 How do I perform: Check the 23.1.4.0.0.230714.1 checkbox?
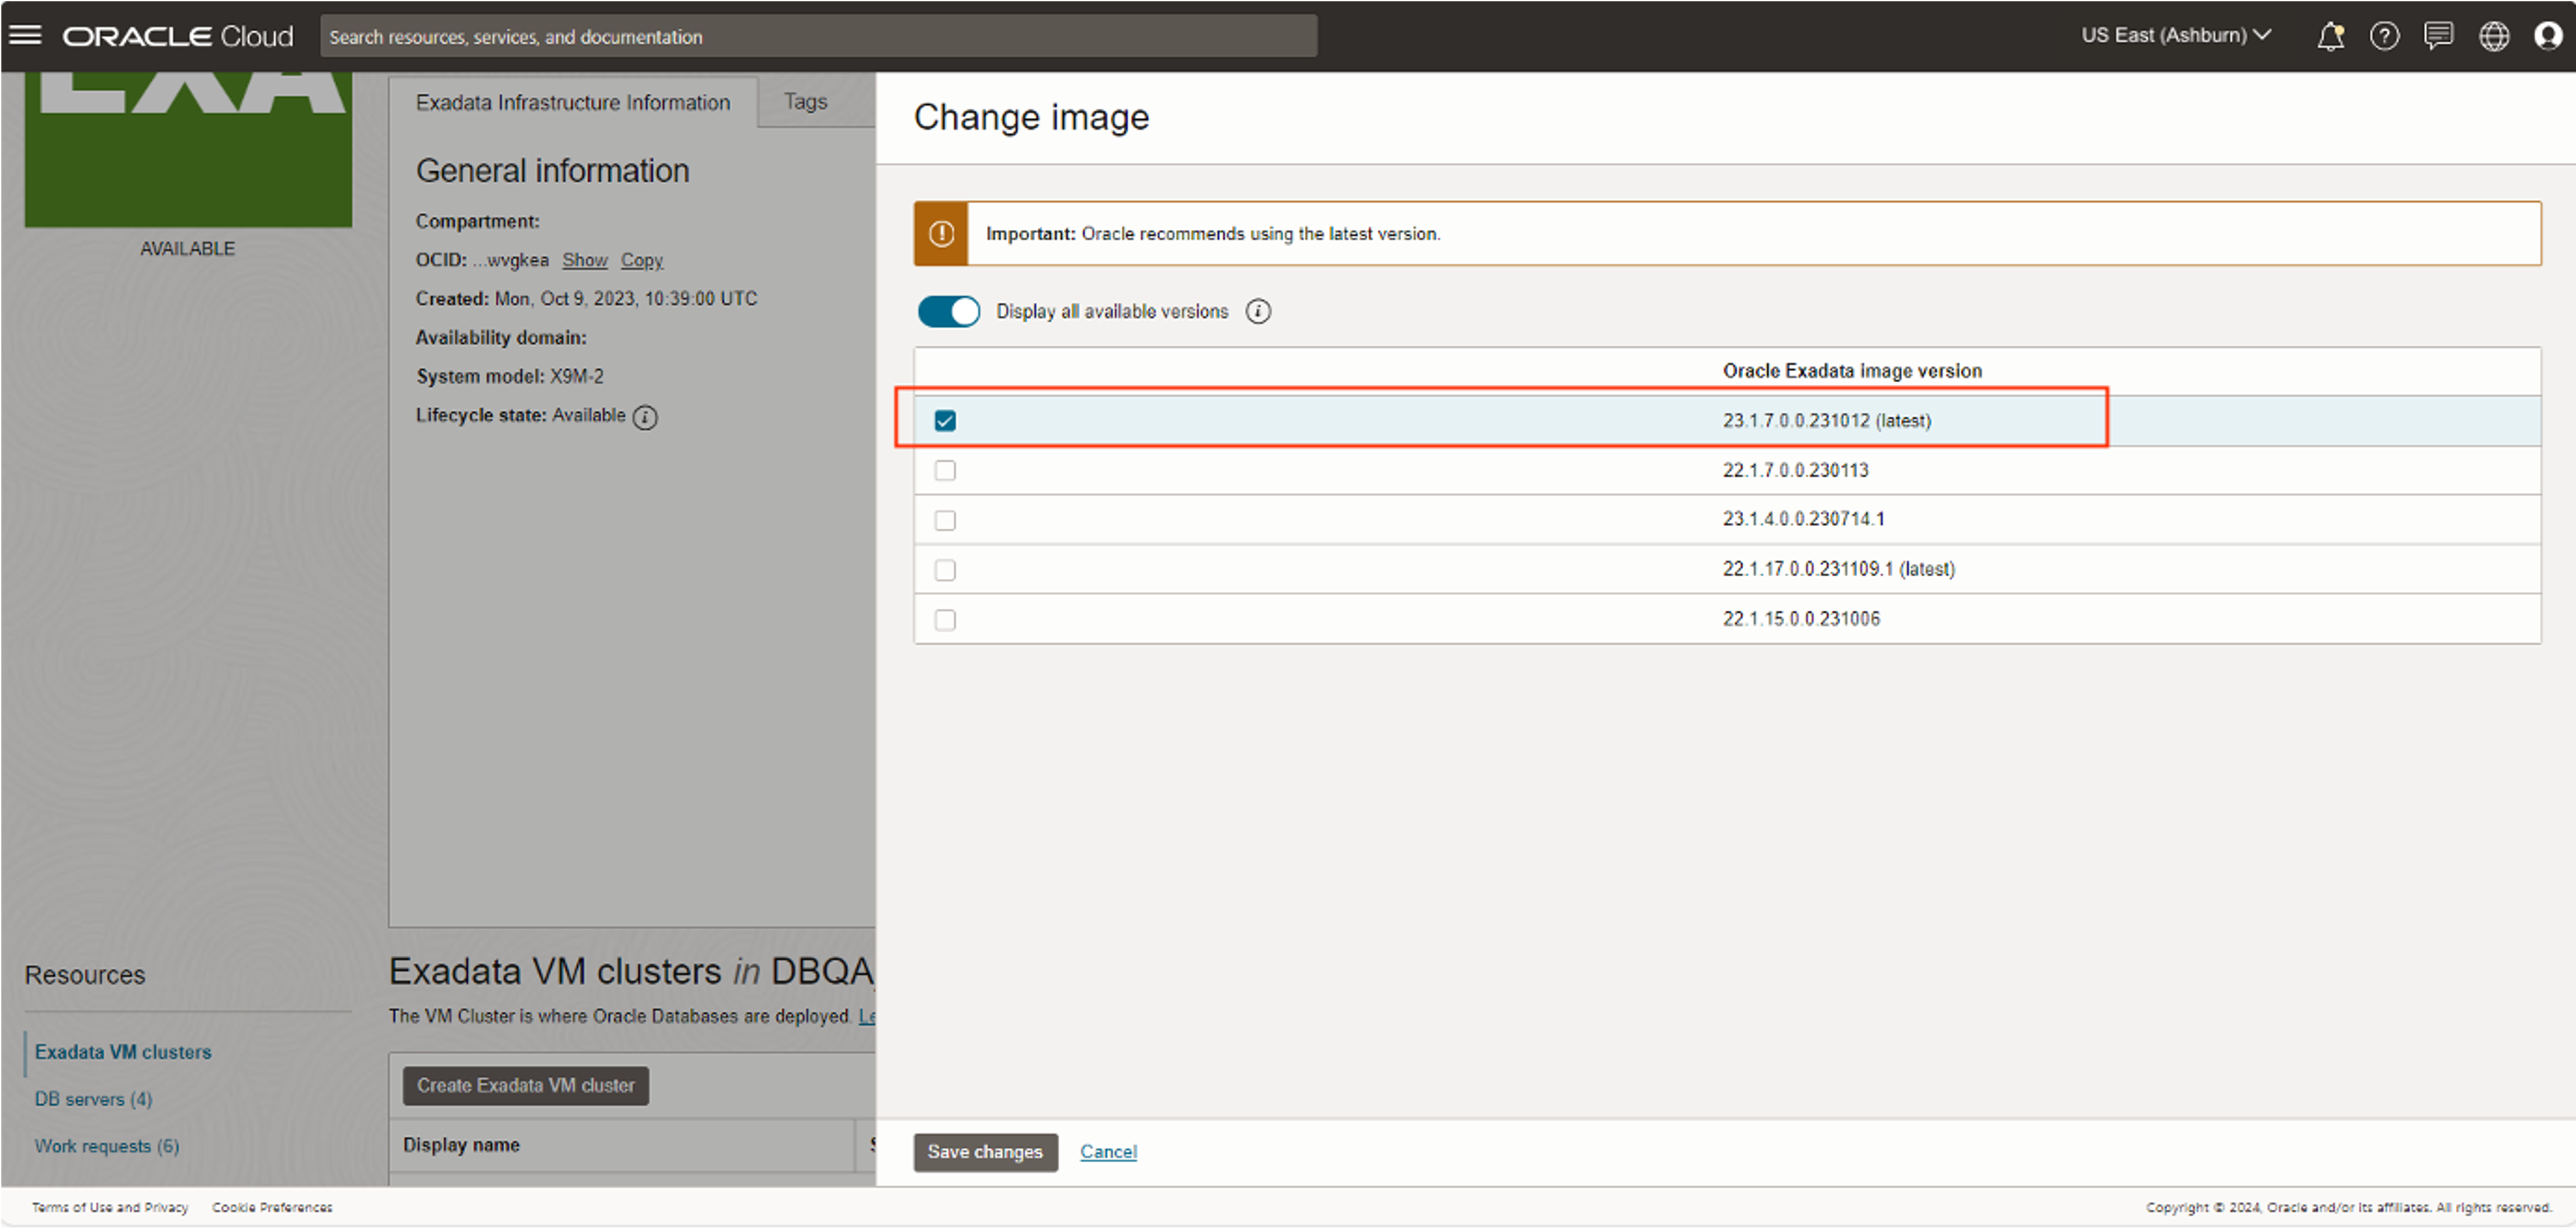coord(945,520)
